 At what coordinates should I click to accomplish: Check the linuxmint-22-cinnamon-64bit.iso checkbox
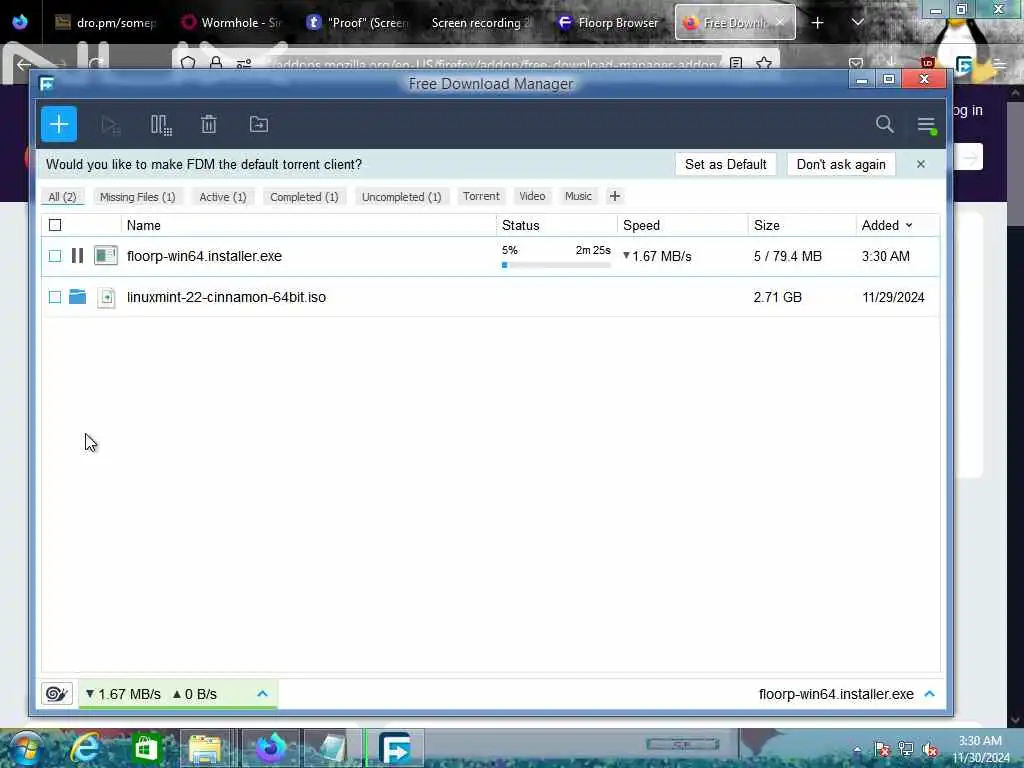(55, 297)
